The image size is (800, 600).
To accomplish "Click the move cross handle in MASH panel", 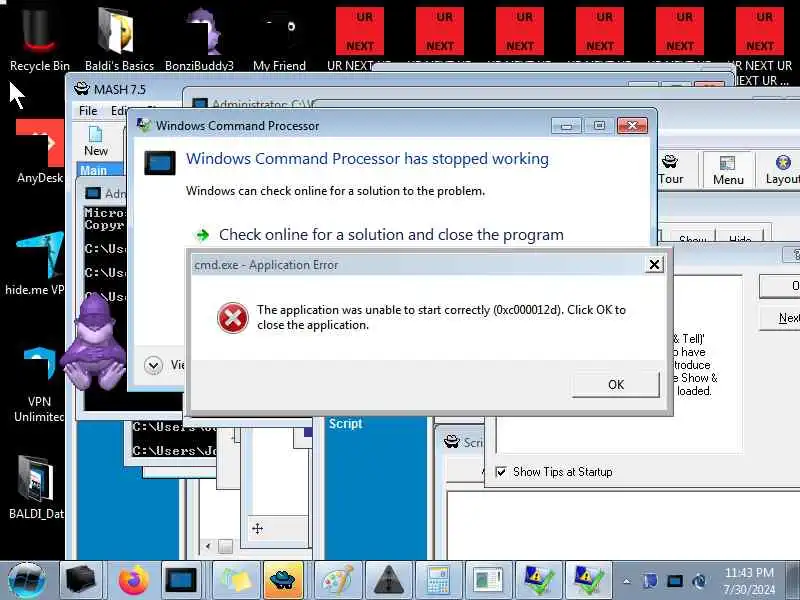I will (258, 529).
